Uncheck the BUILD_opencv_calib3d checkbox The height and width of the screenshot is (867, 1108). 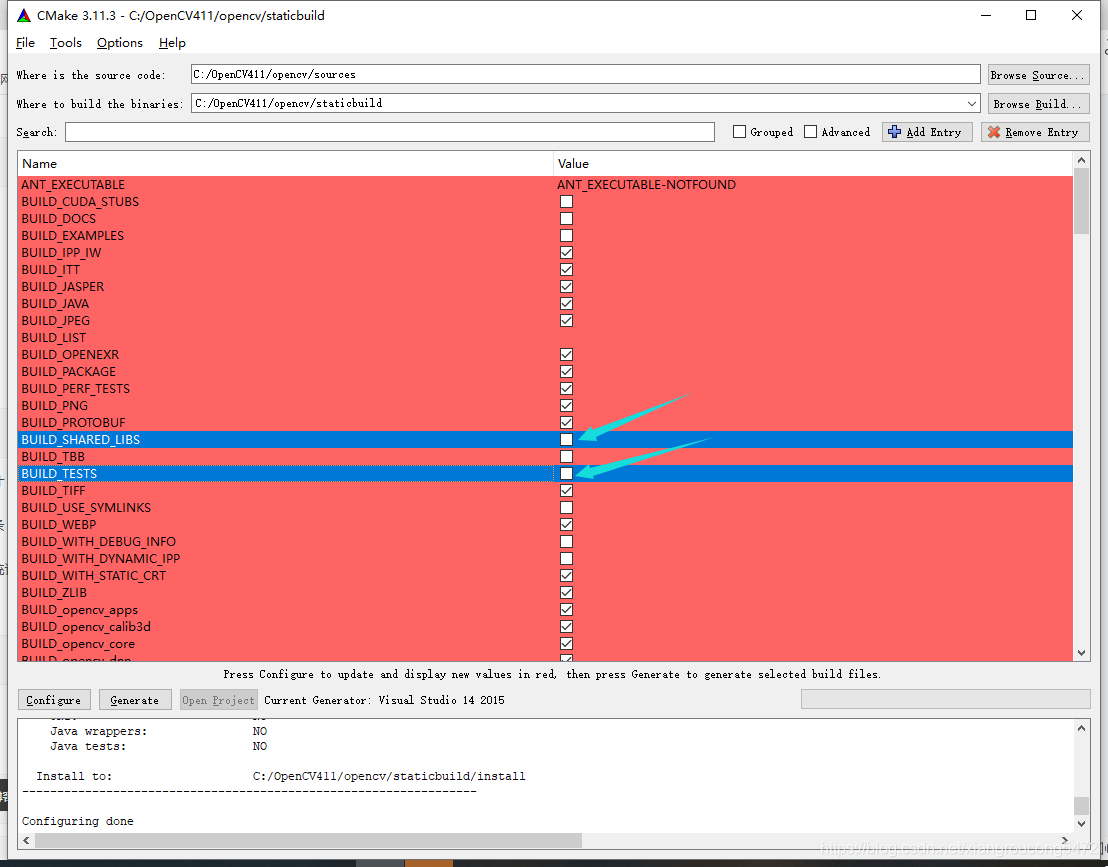566,627
